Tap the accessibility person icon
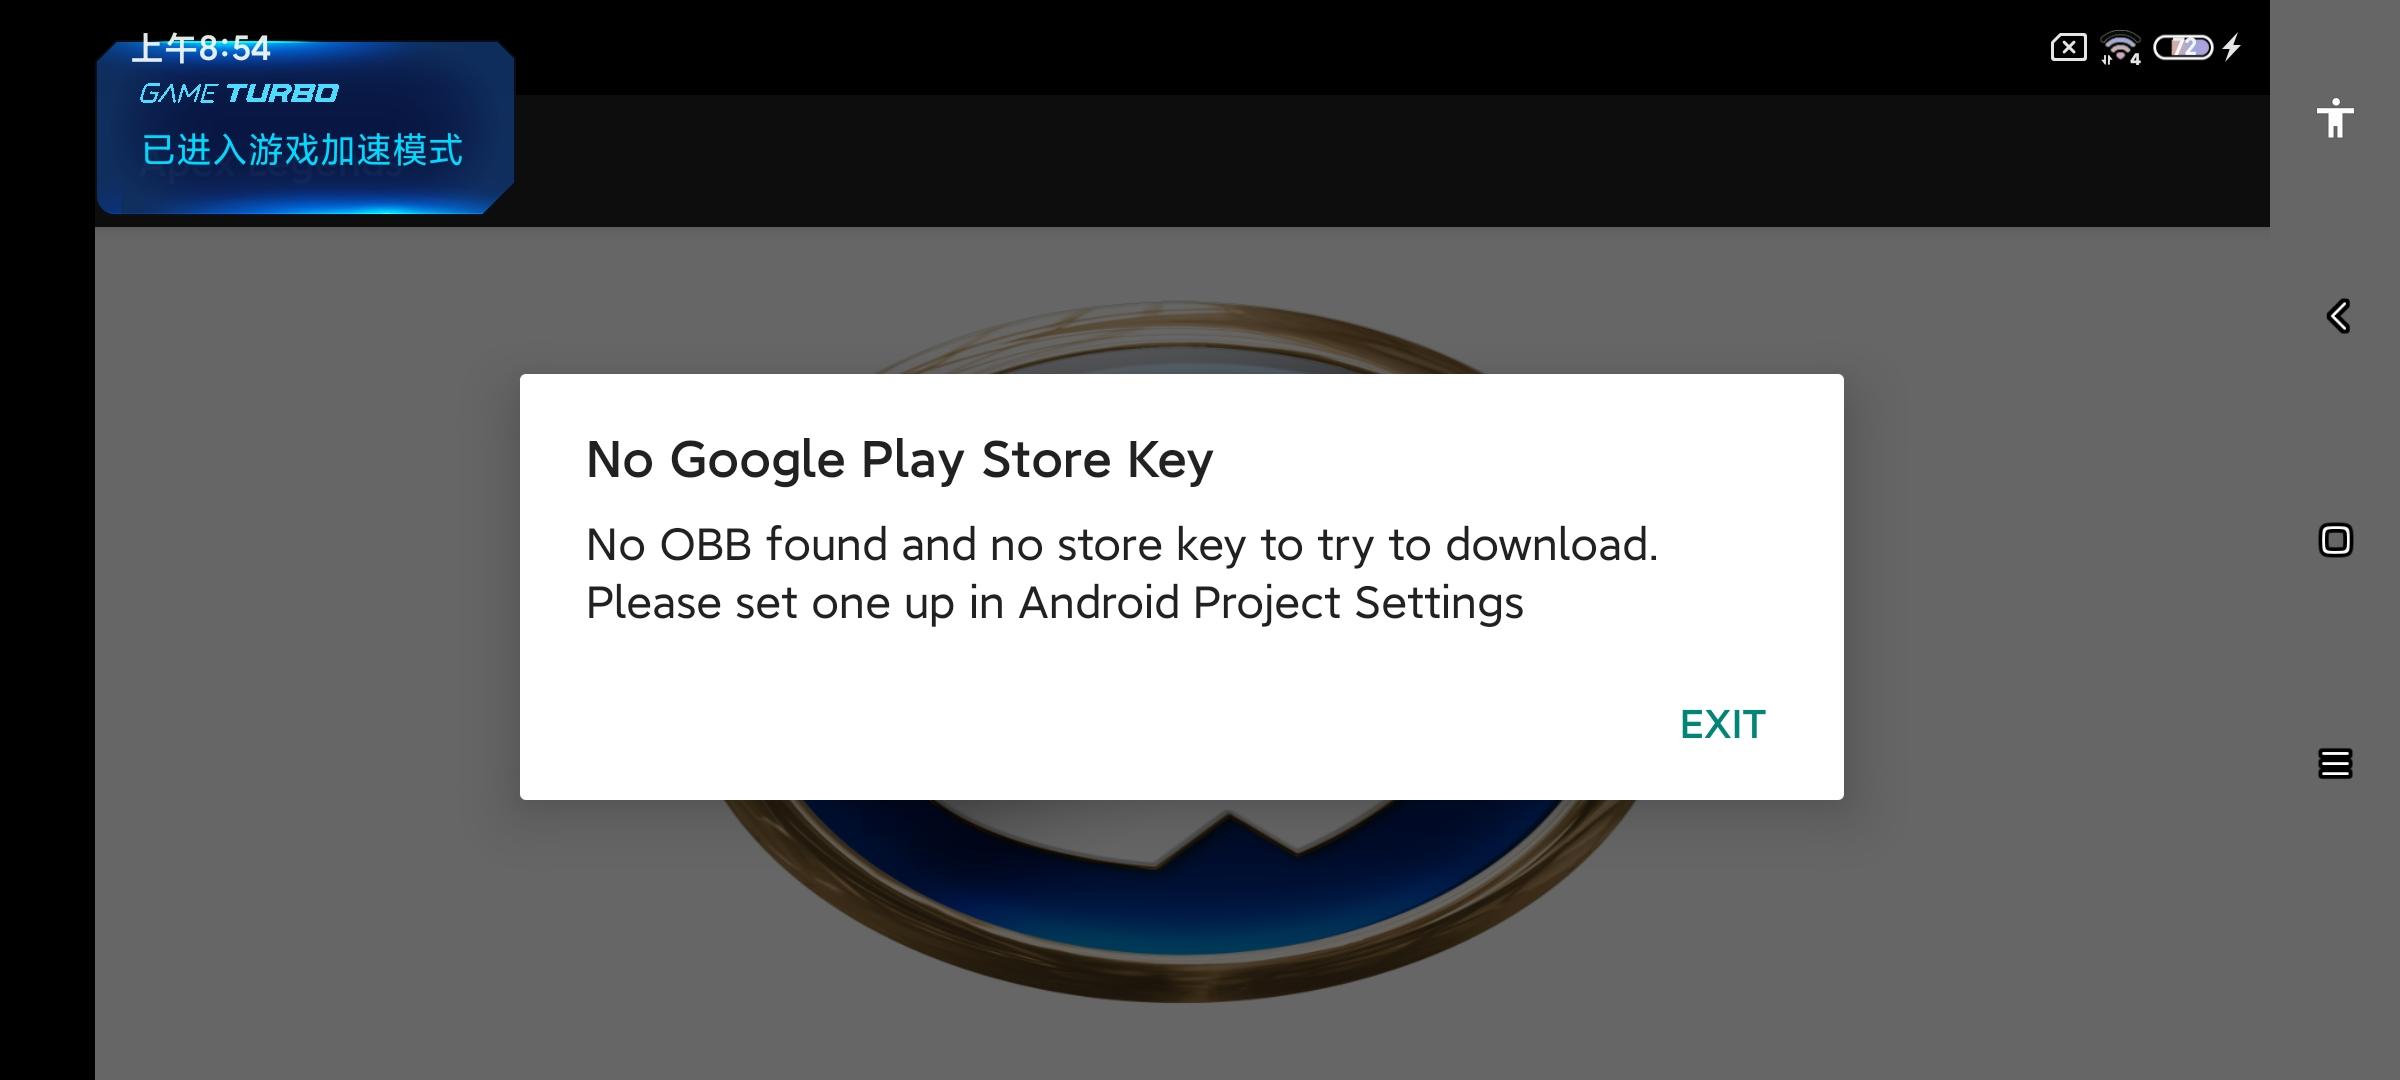 2335,118
